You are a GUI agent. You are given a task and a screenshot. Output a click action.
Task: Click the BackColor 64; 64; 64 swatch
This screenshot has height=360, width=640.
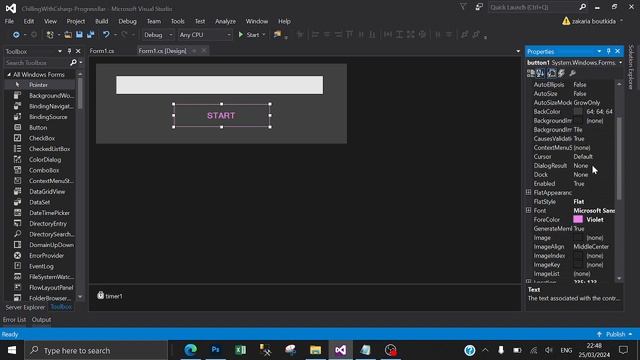coord(578,111)
